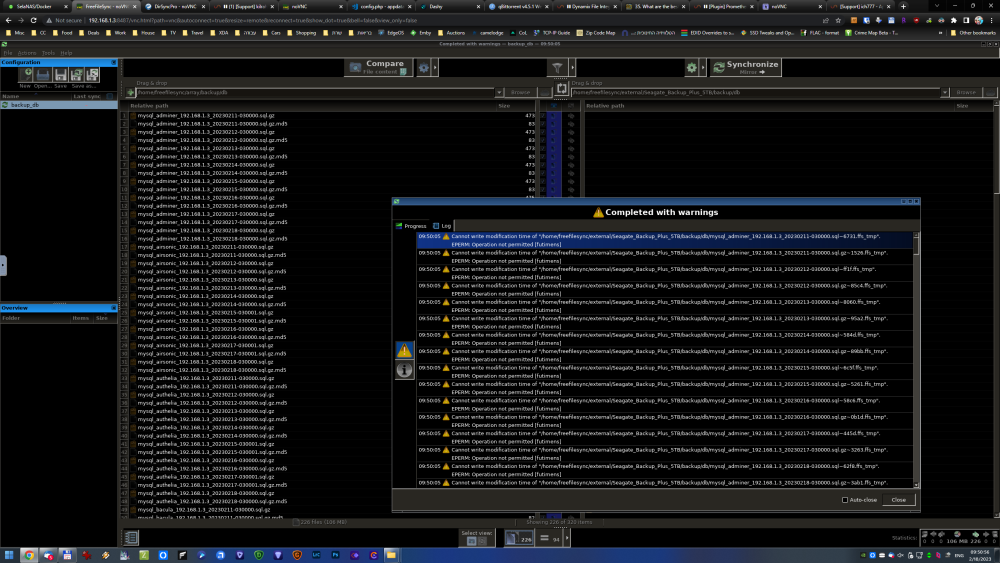Select the first 09:50:05 warning log entry
Viewport: 1000px width, 563px height.
(665, 240)
